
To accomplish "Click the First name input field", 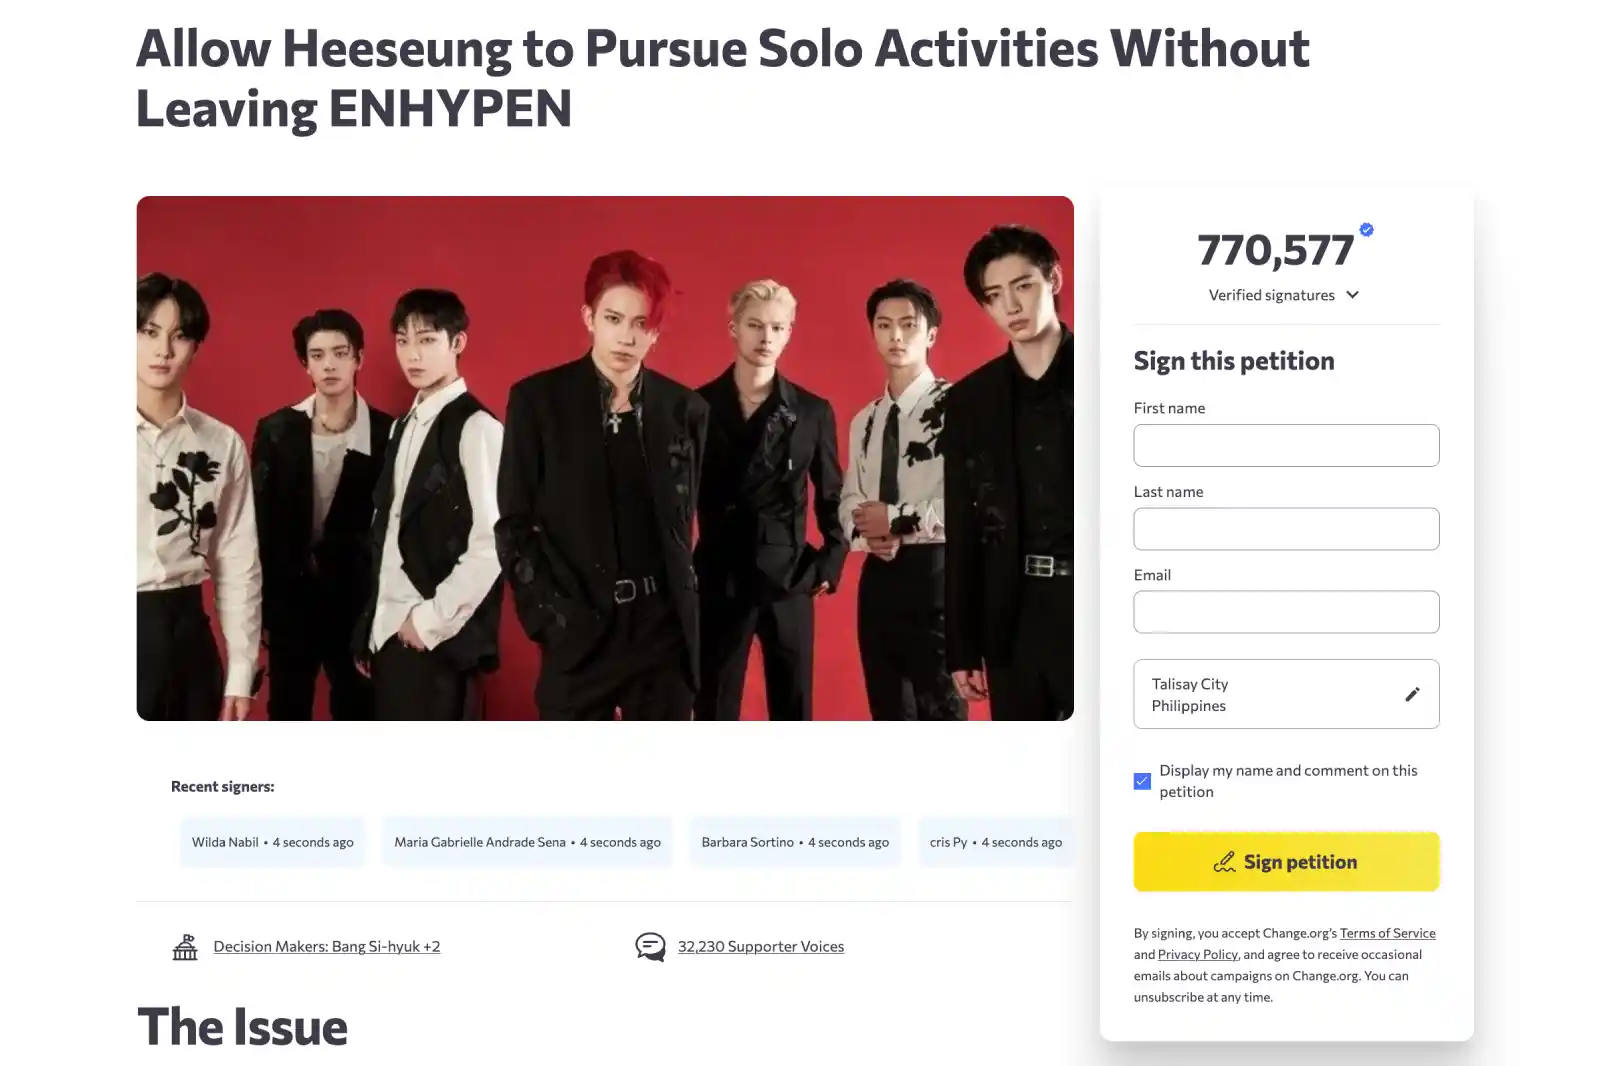I will (1286, 445).
